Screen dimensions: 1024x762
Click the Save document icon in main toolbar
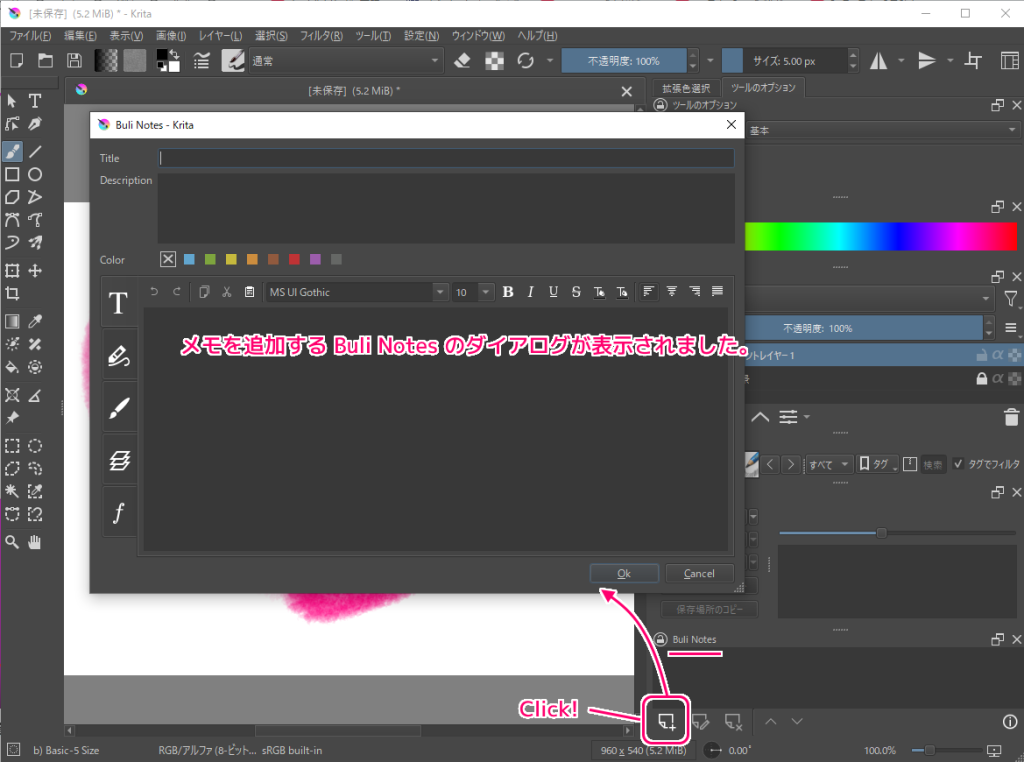click(x=74, y=61)
